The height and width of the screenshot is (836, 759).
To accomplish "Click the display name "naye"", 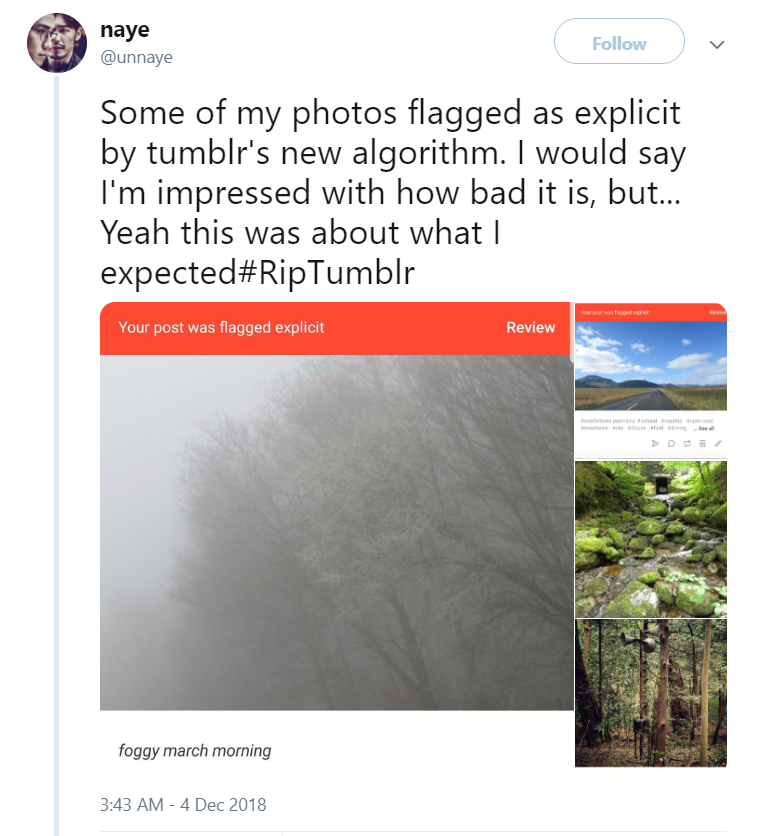I will coord(125,30).
